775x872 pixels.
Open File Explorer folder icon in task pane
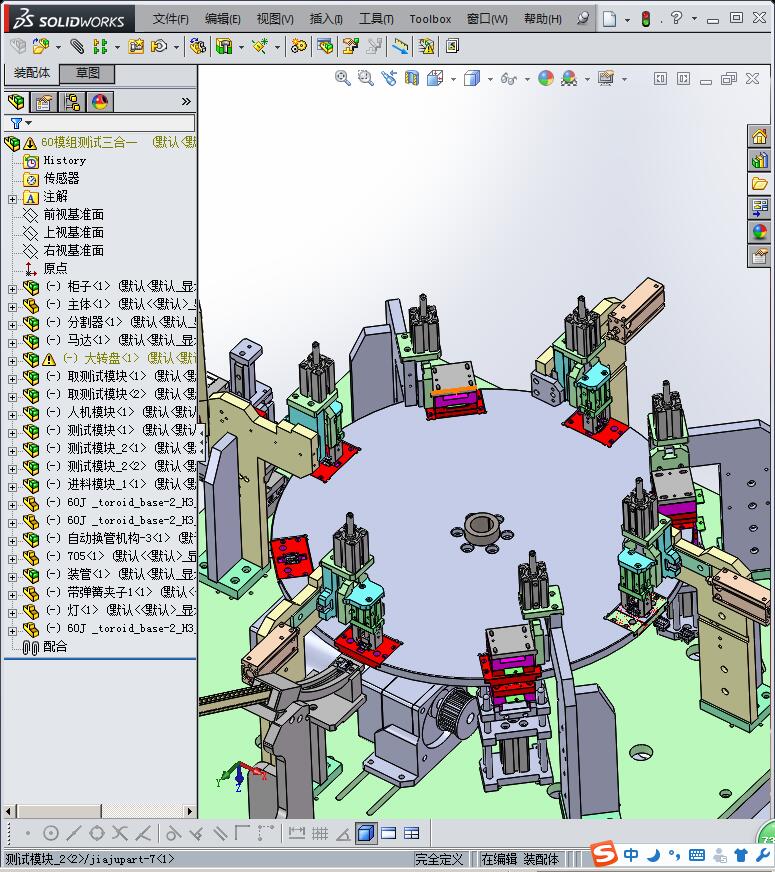click(x=759, y=184)
